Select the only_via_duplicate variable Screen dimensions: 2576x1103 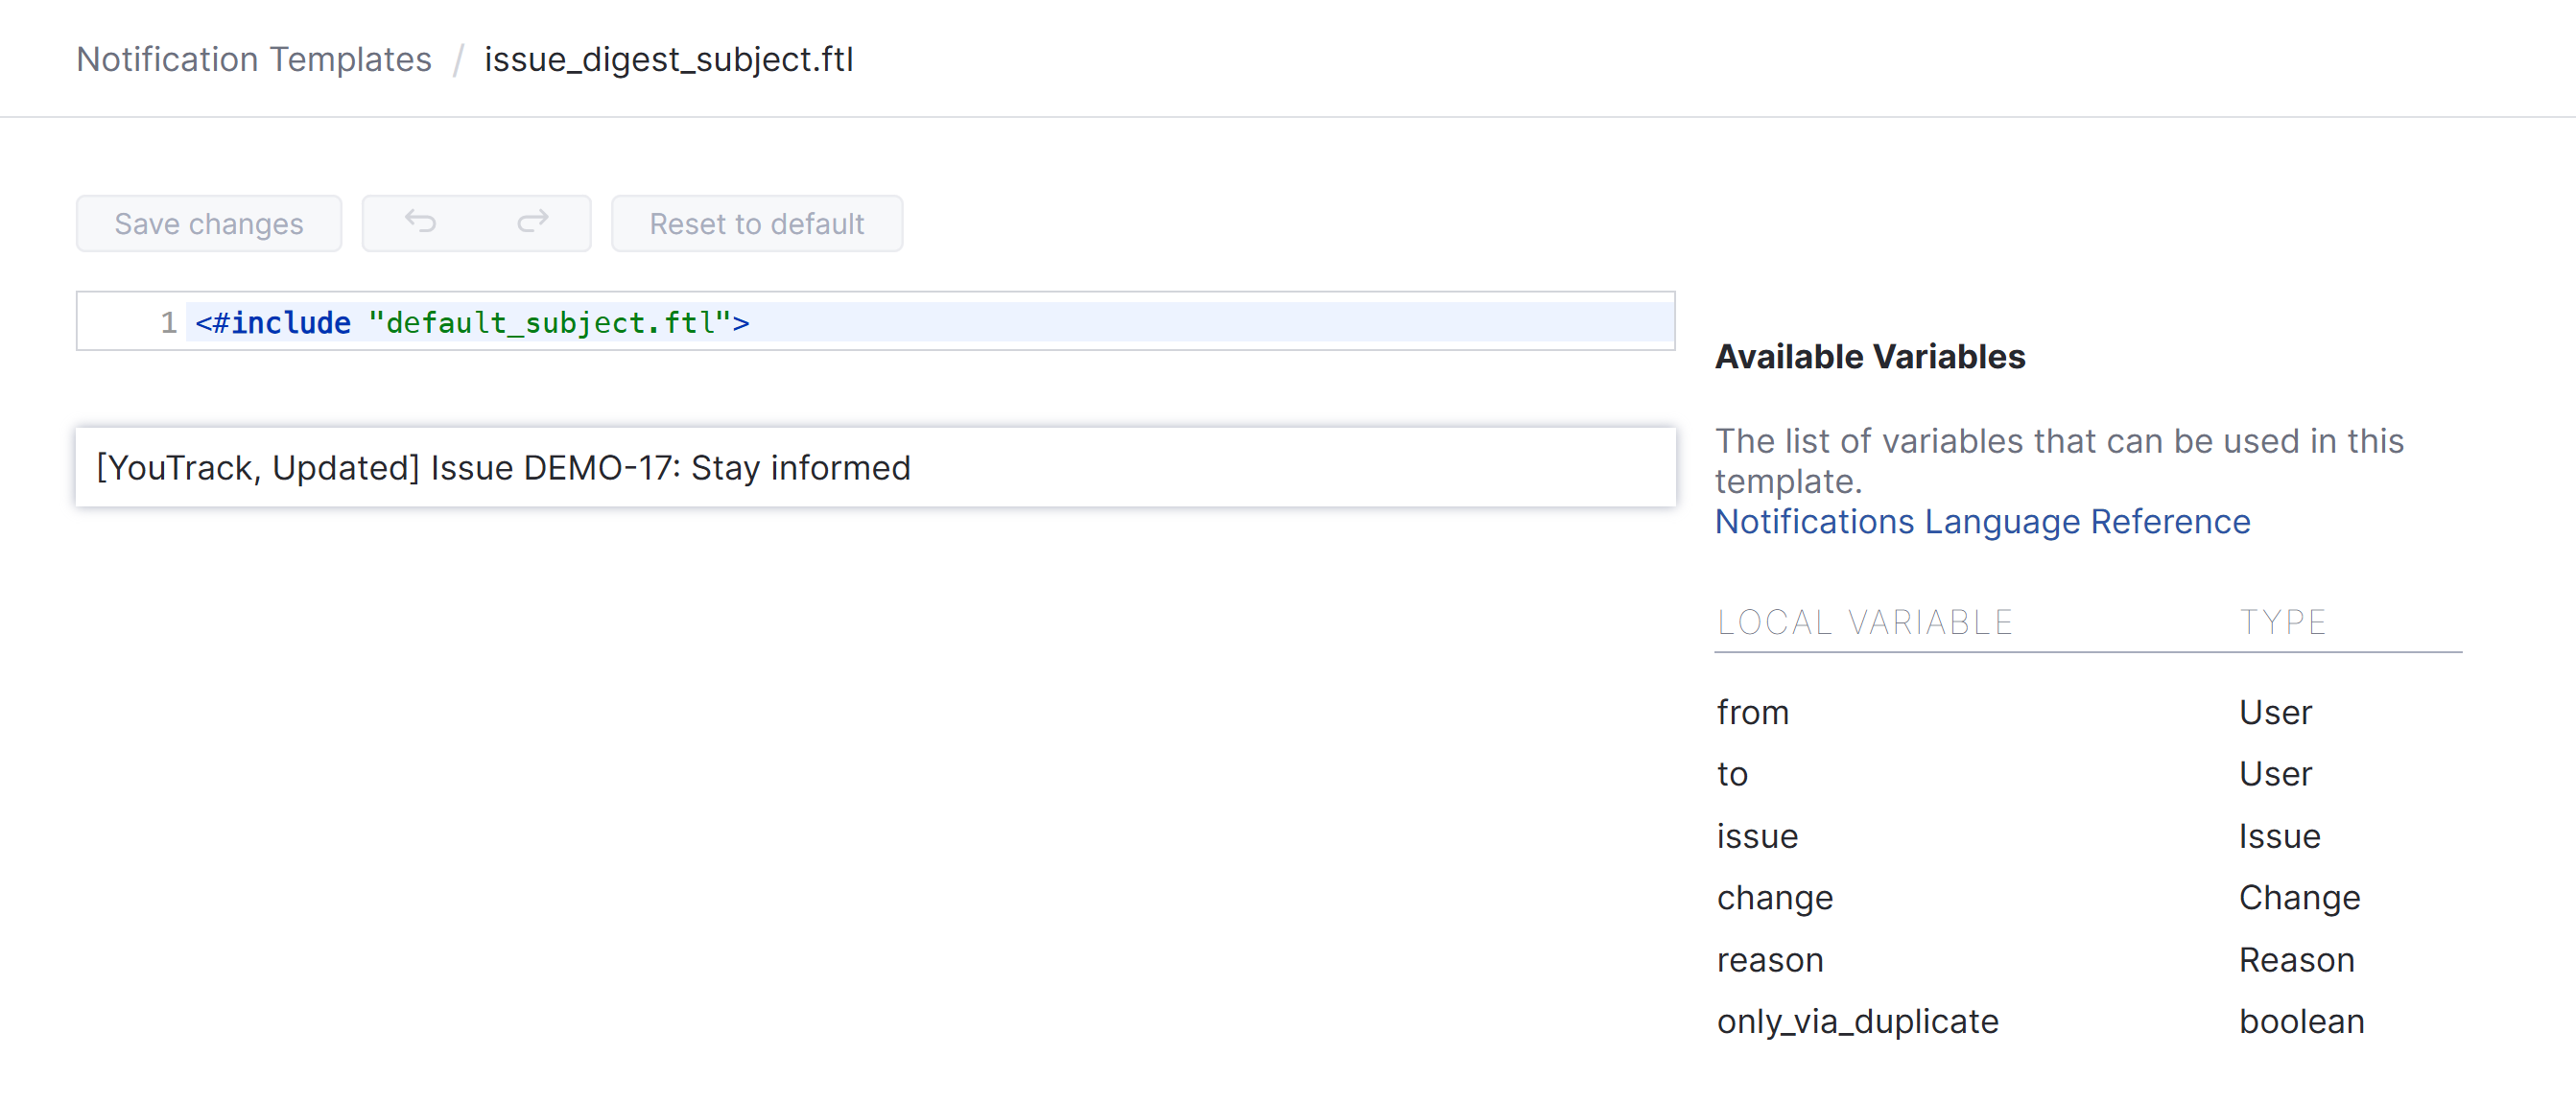pos(1857,1021)
